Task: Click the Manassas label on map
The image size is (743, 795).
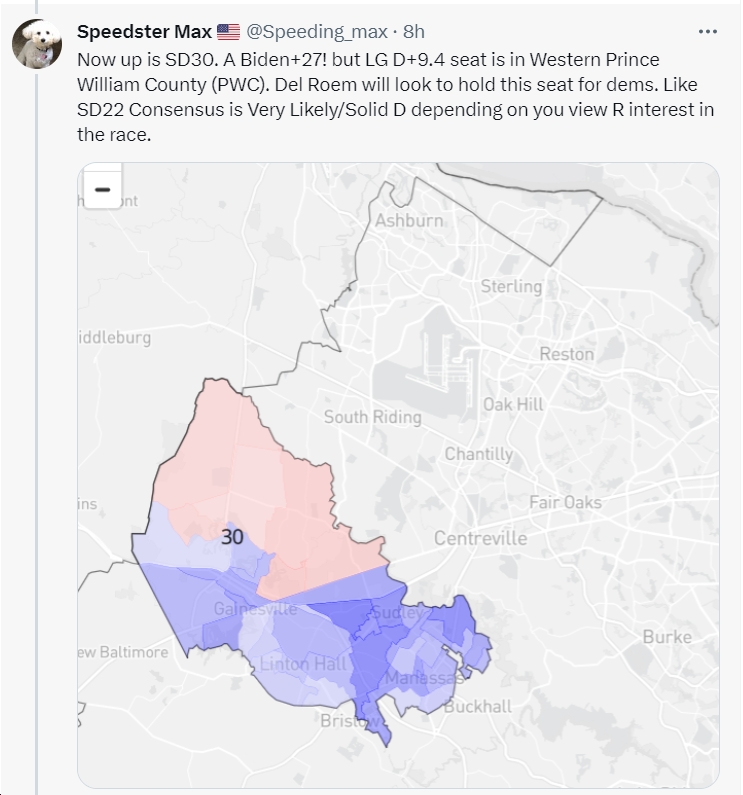Action: click(424, 677)
